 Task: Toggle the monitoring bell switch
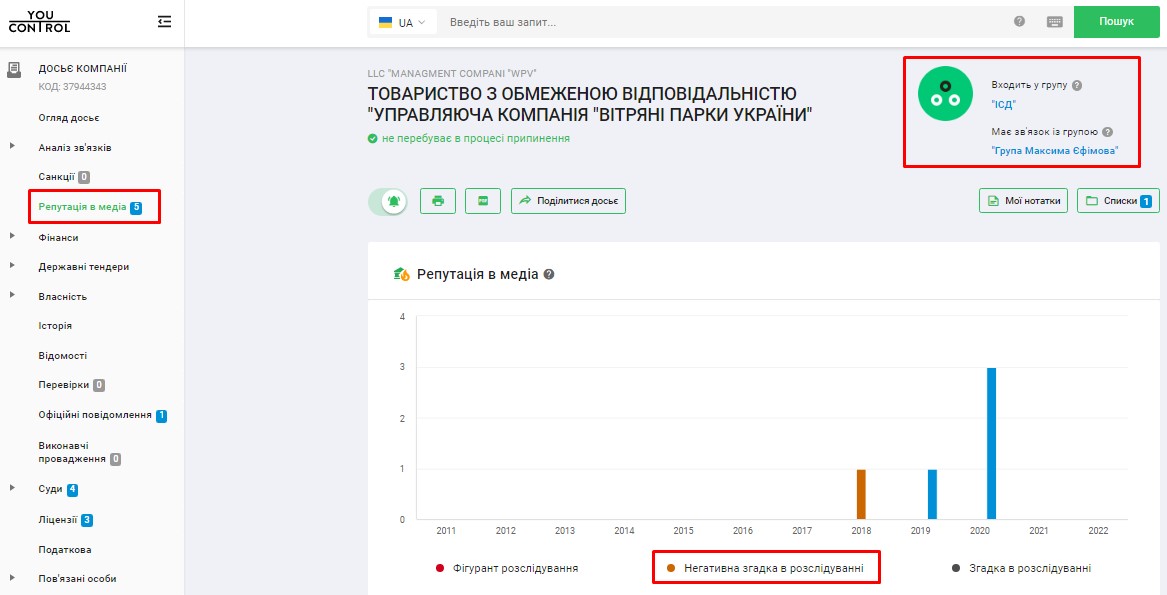(x=387, y=201)
